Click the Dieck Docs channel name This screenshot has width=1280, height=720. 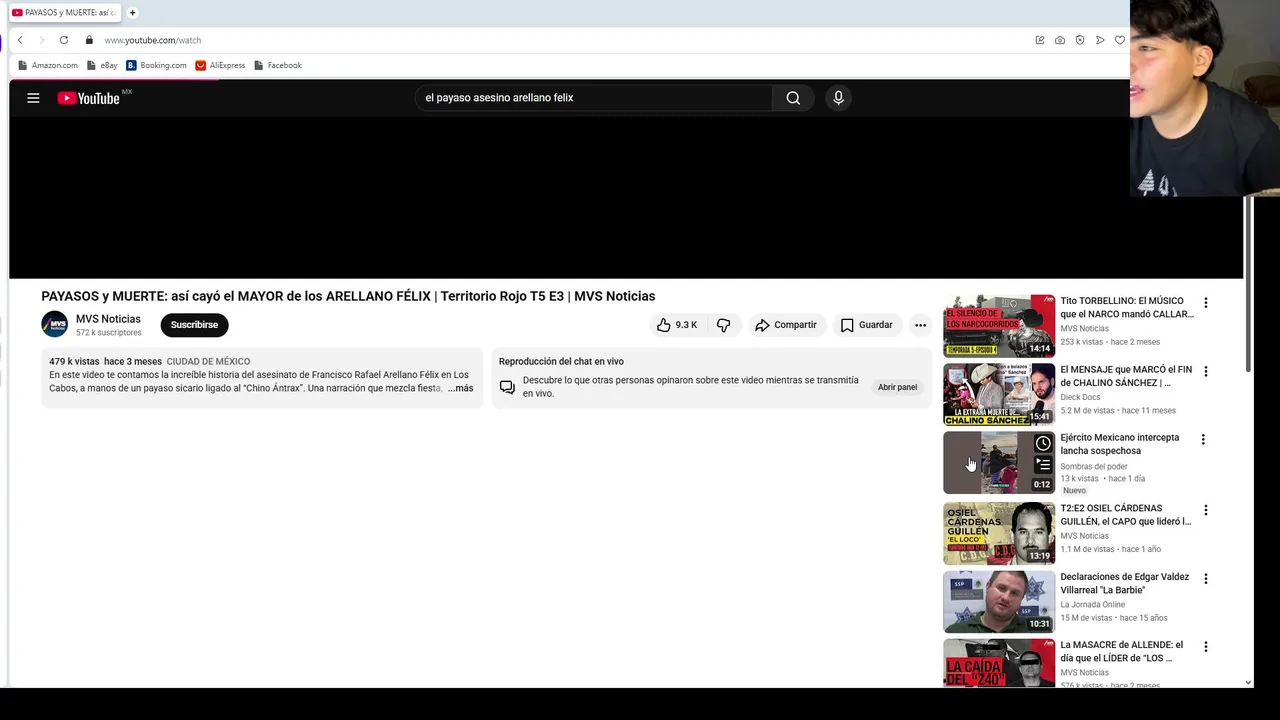tap(1080, 397)
